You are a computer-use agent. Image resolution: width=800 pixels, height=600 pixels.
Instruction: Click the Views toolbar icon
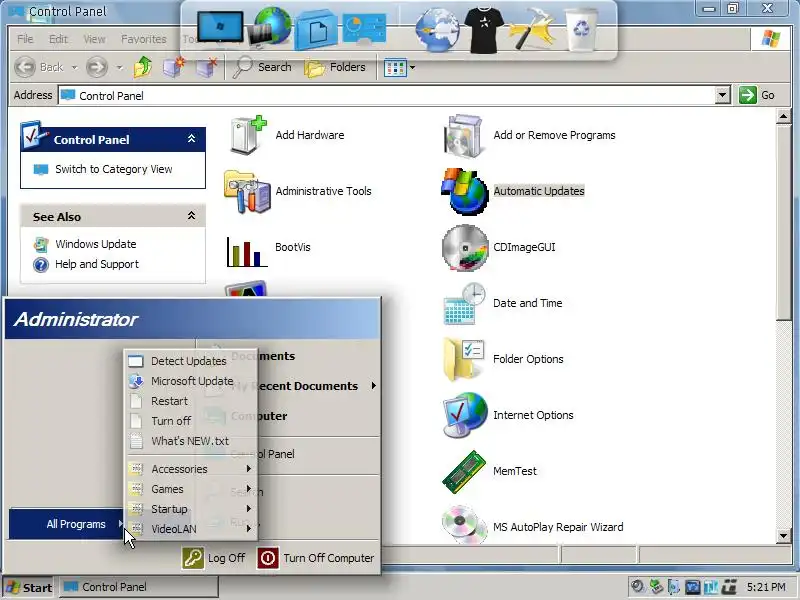pyautogui.click(x=395, y=67)
